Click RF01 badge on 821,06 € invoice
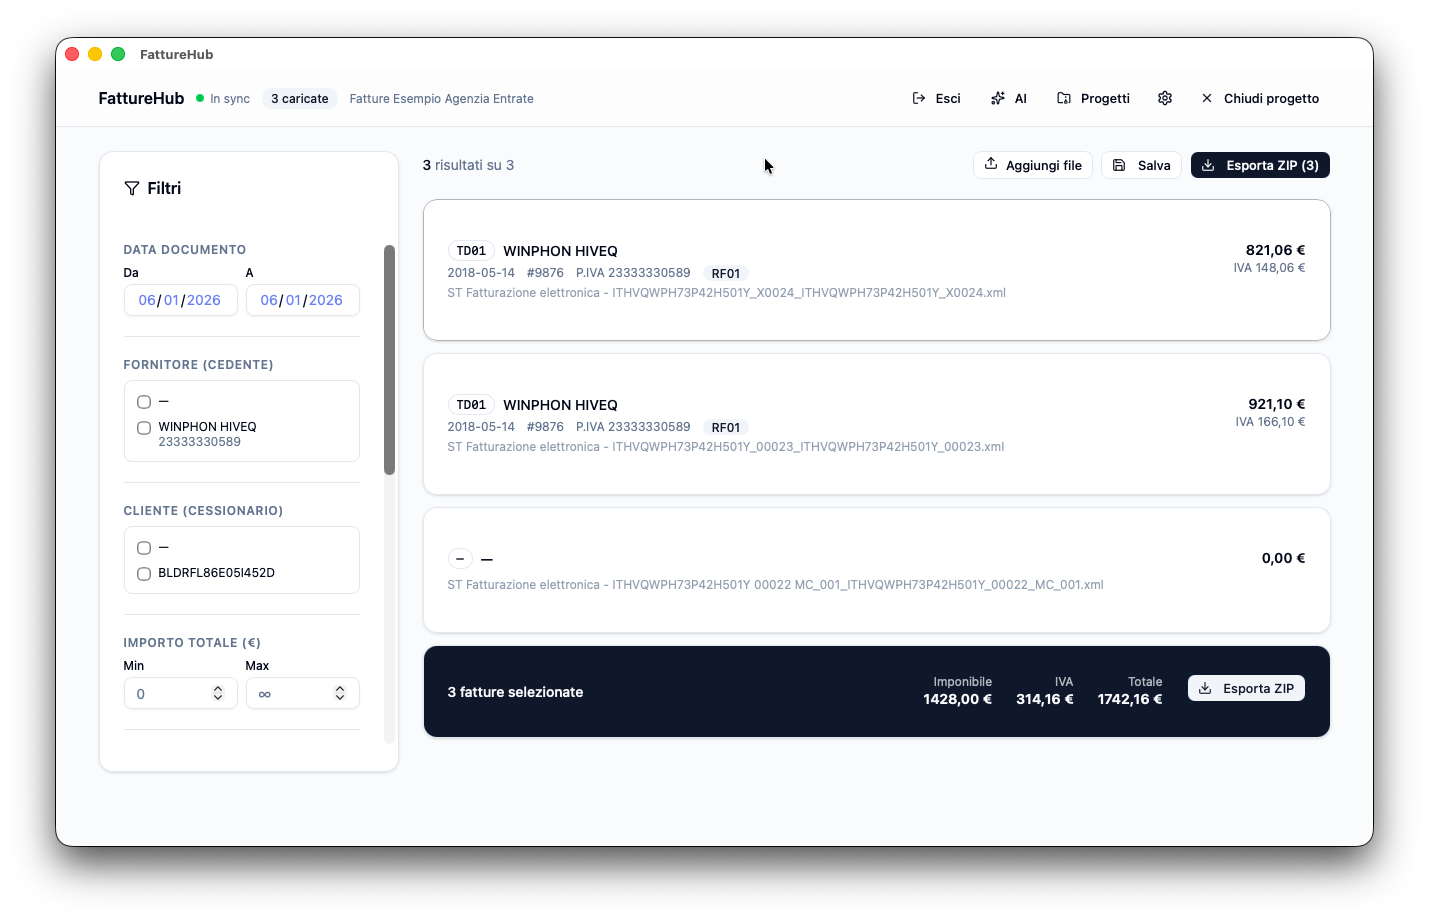Screen dimensions: 1429x920 (726, 273)
